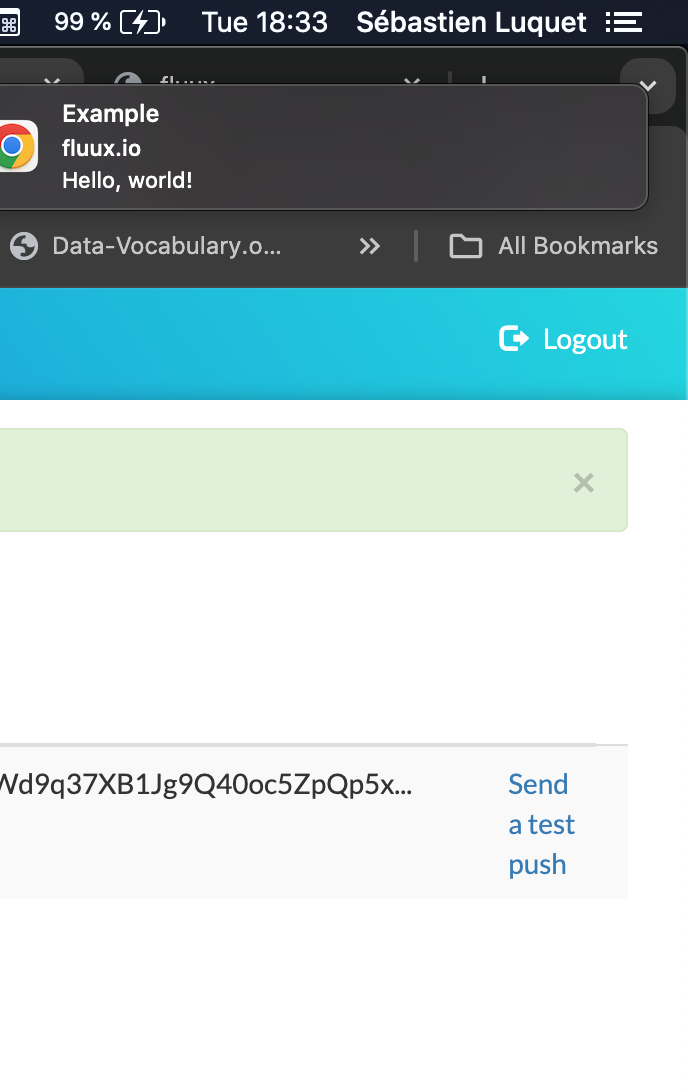This screenshot has height=1092, width=688.
Task: Click the list icon in the menu bar
Action: tap(623, 21)
